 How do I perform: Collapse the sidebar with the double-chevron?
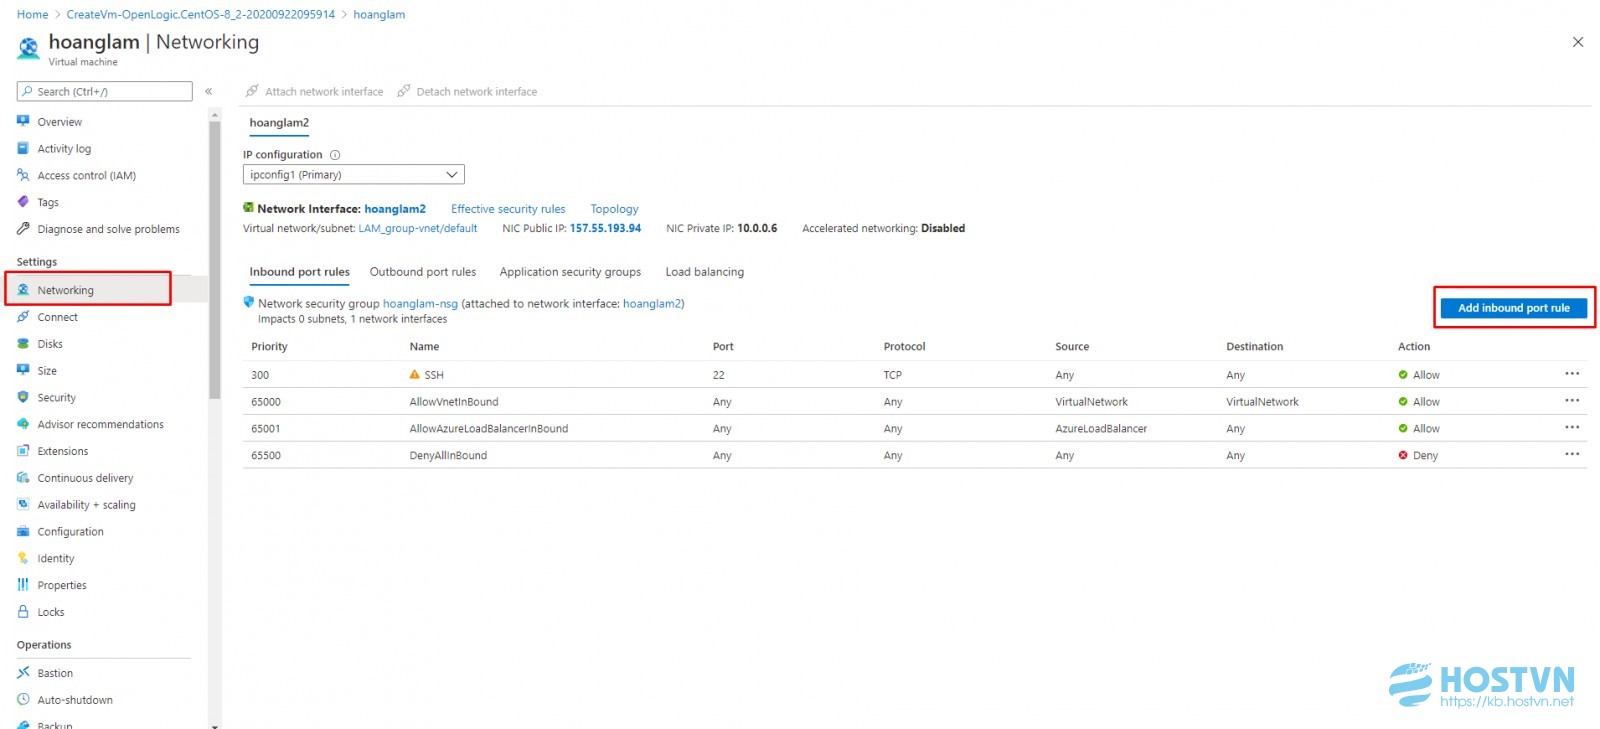click(209, 92)
